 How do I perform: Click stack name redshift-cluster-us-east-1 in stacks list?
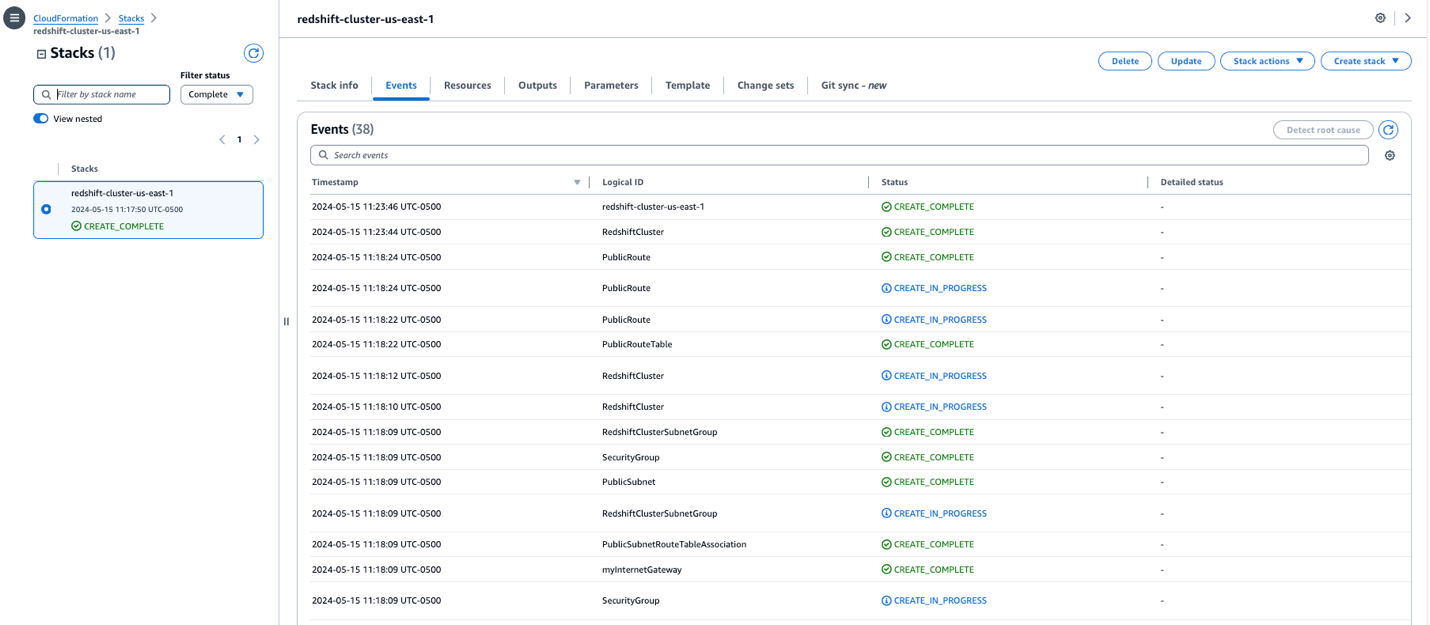(x=122, y=193)
